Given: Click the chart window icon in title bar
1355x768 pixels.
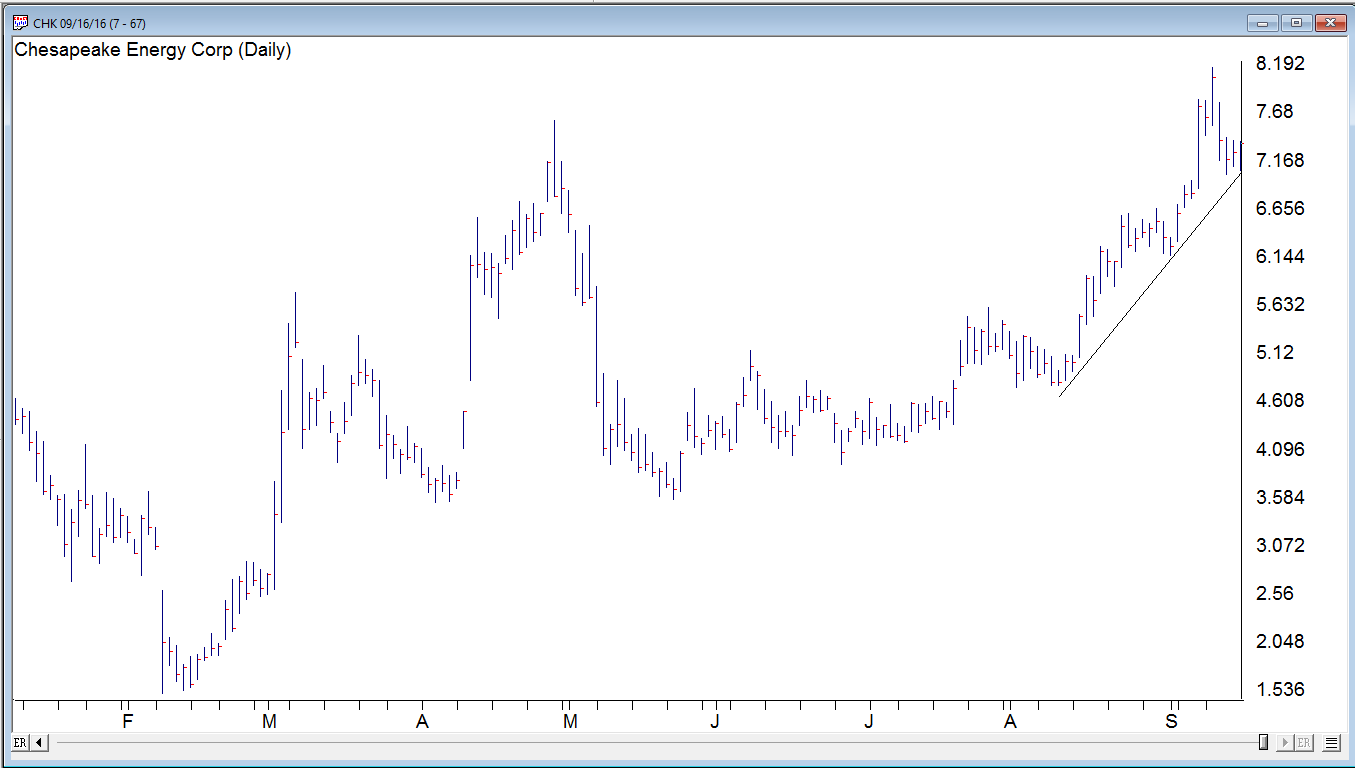Looking at the screenshot, I should [20, 23].
